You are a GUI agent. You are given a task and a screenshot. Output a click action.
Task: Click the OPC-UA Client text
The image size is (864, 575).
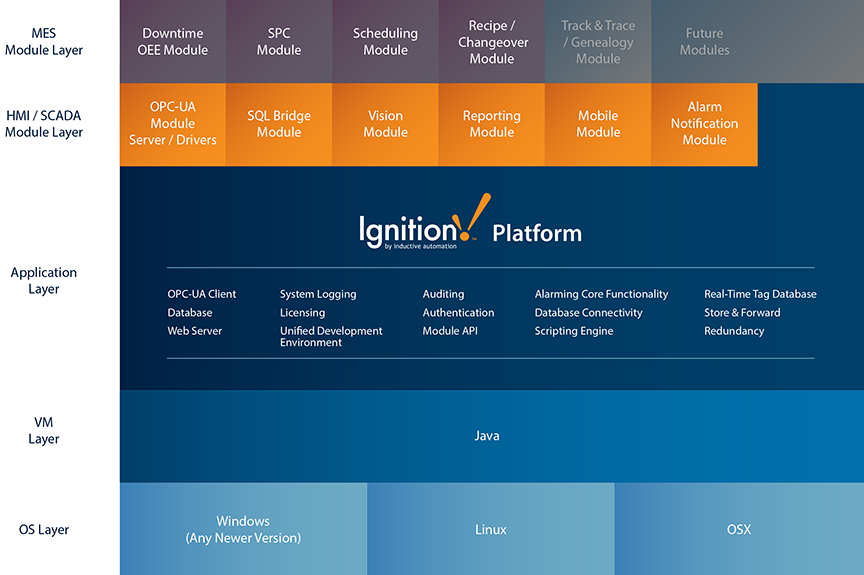[x=202, y=294]
